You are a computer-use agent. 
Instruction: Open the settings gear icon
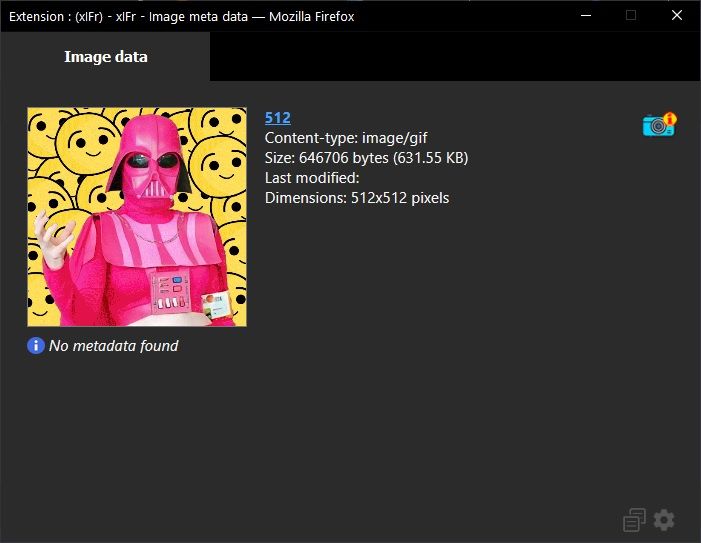[x=664, y=520]
